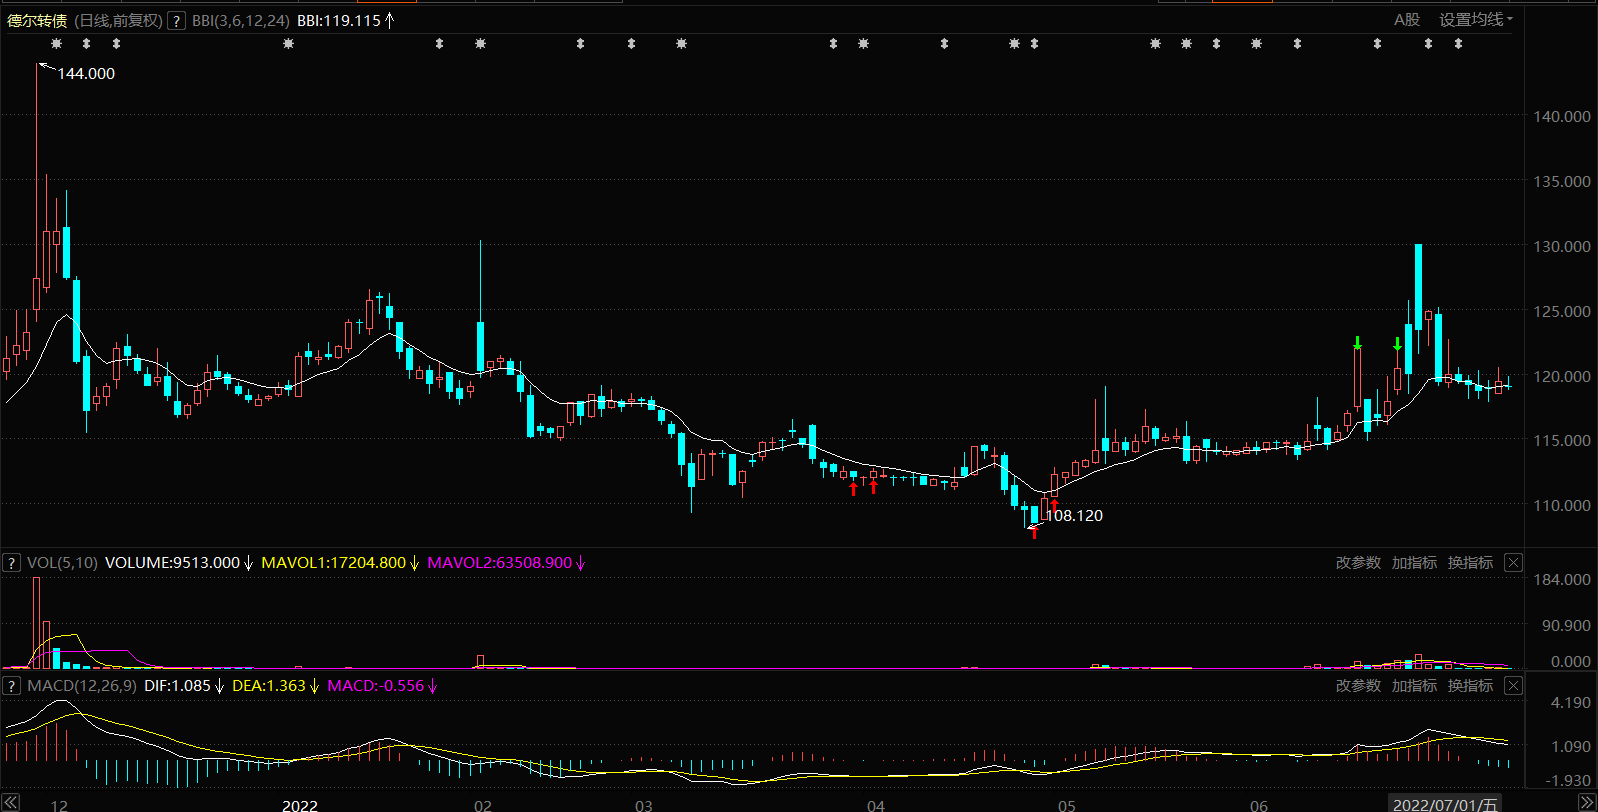This screenshot has height=812, width=1598.
Task: Open the 设置均线 dropdown
Action: [1475, 20]
